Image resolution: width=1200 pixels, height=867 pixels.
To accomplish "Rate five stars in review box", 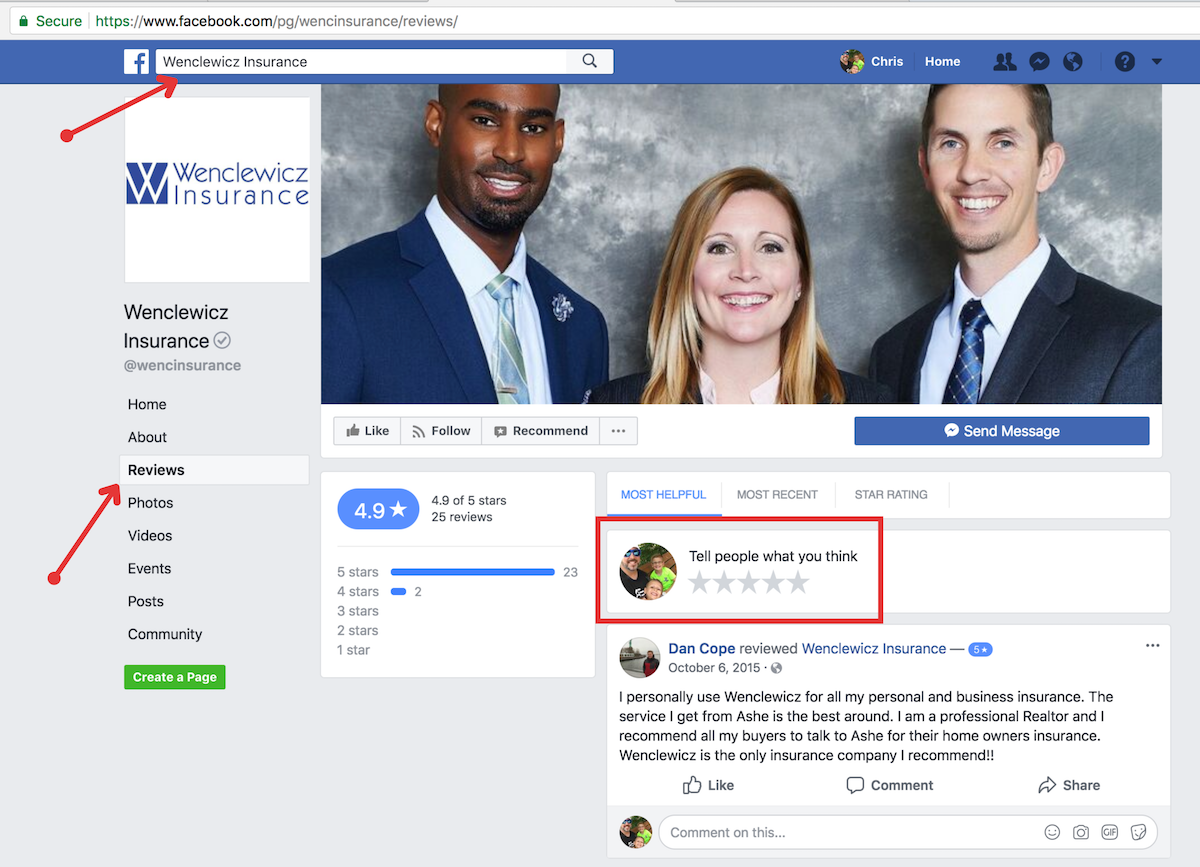I will [x=798, y=583].
